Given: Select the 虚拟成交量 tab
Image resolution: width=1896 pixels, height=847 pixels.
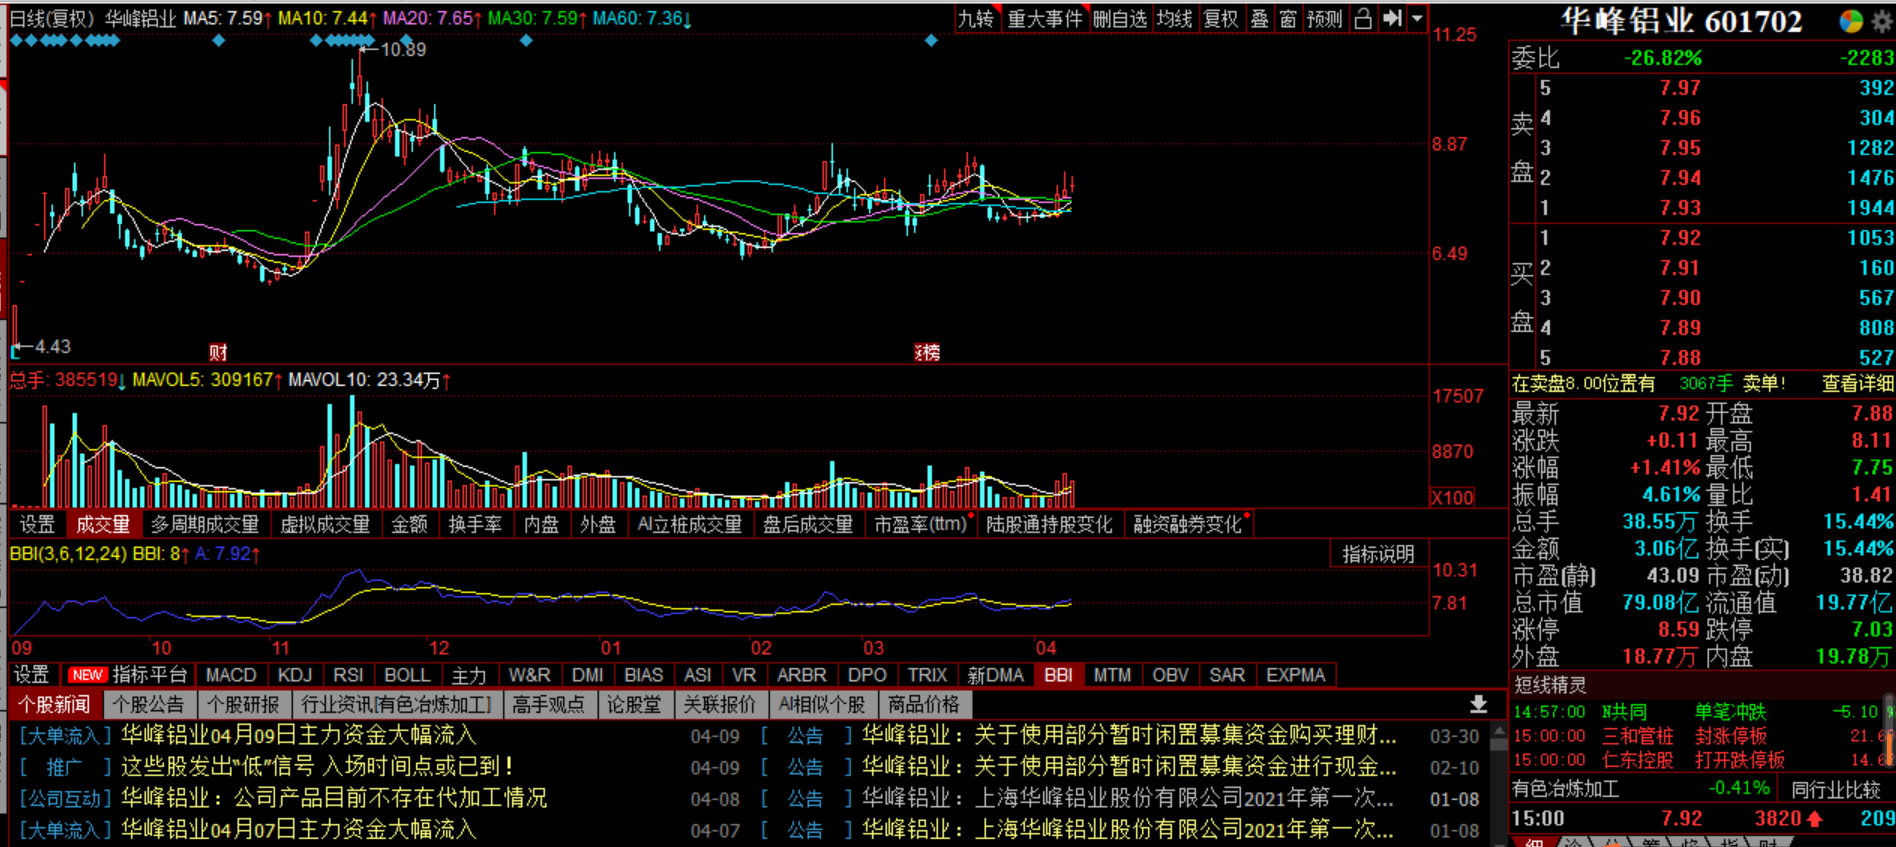Looking at the screenshot, I should [x=325, y=524].
